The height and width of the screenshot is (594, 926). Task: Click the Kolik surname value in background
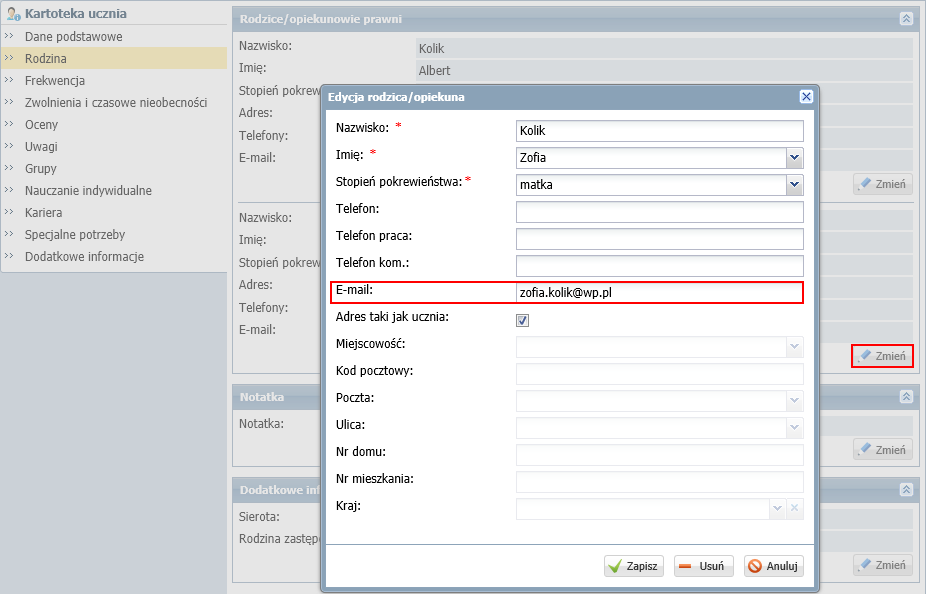431,48
